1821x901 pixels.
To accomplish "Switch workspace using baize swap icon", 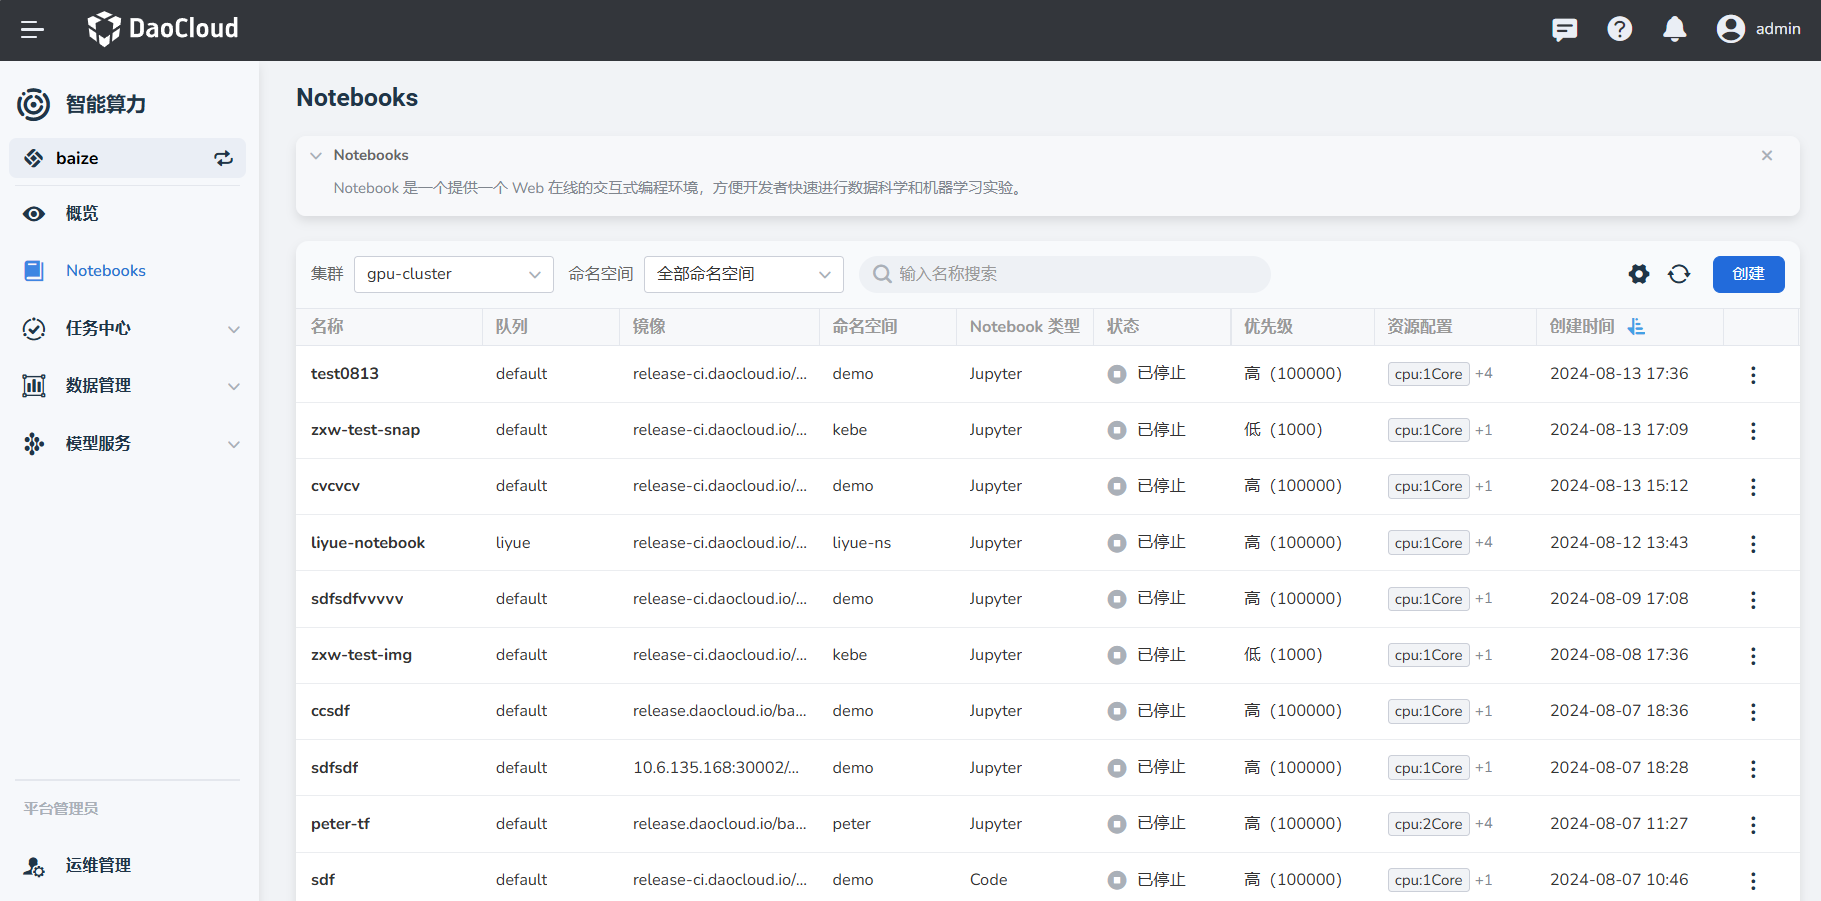I will [x=223, y=158].
